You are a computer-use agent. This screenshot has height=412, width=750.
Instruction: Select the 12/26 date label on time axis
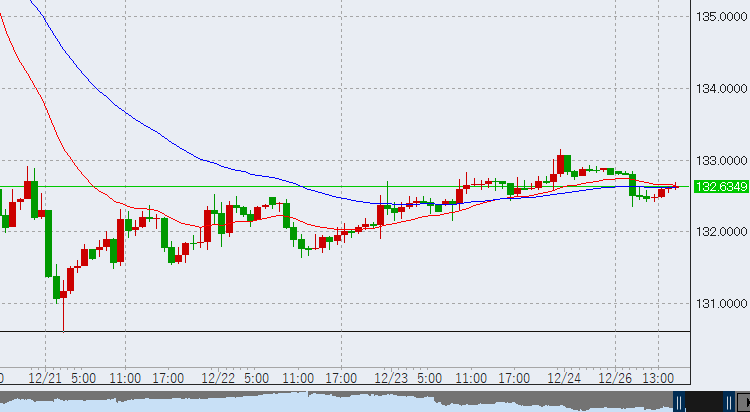[617, 378]
